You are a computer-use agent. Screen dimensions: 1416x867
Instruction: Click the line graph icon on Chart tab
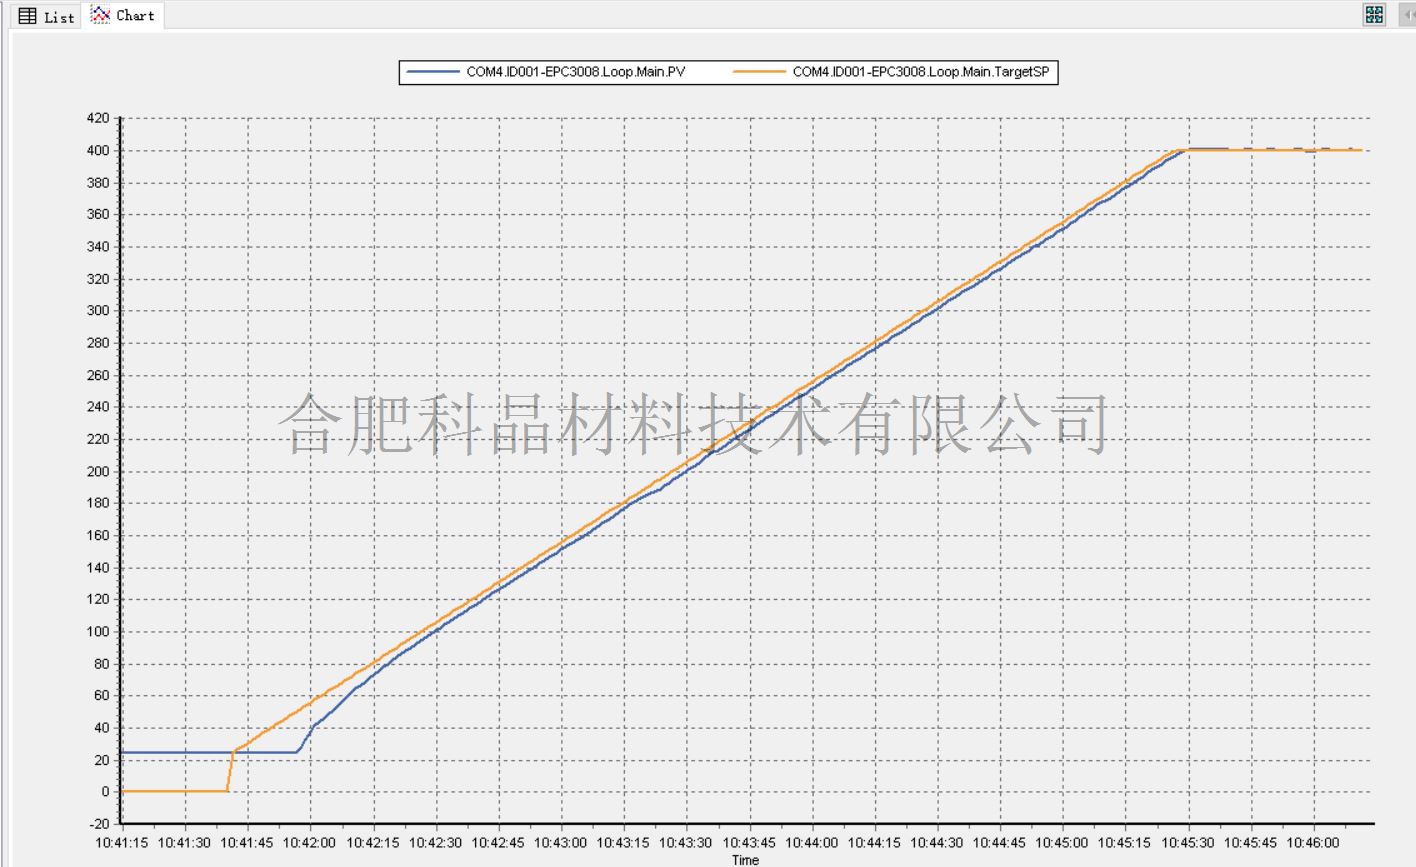pos(100,15)
